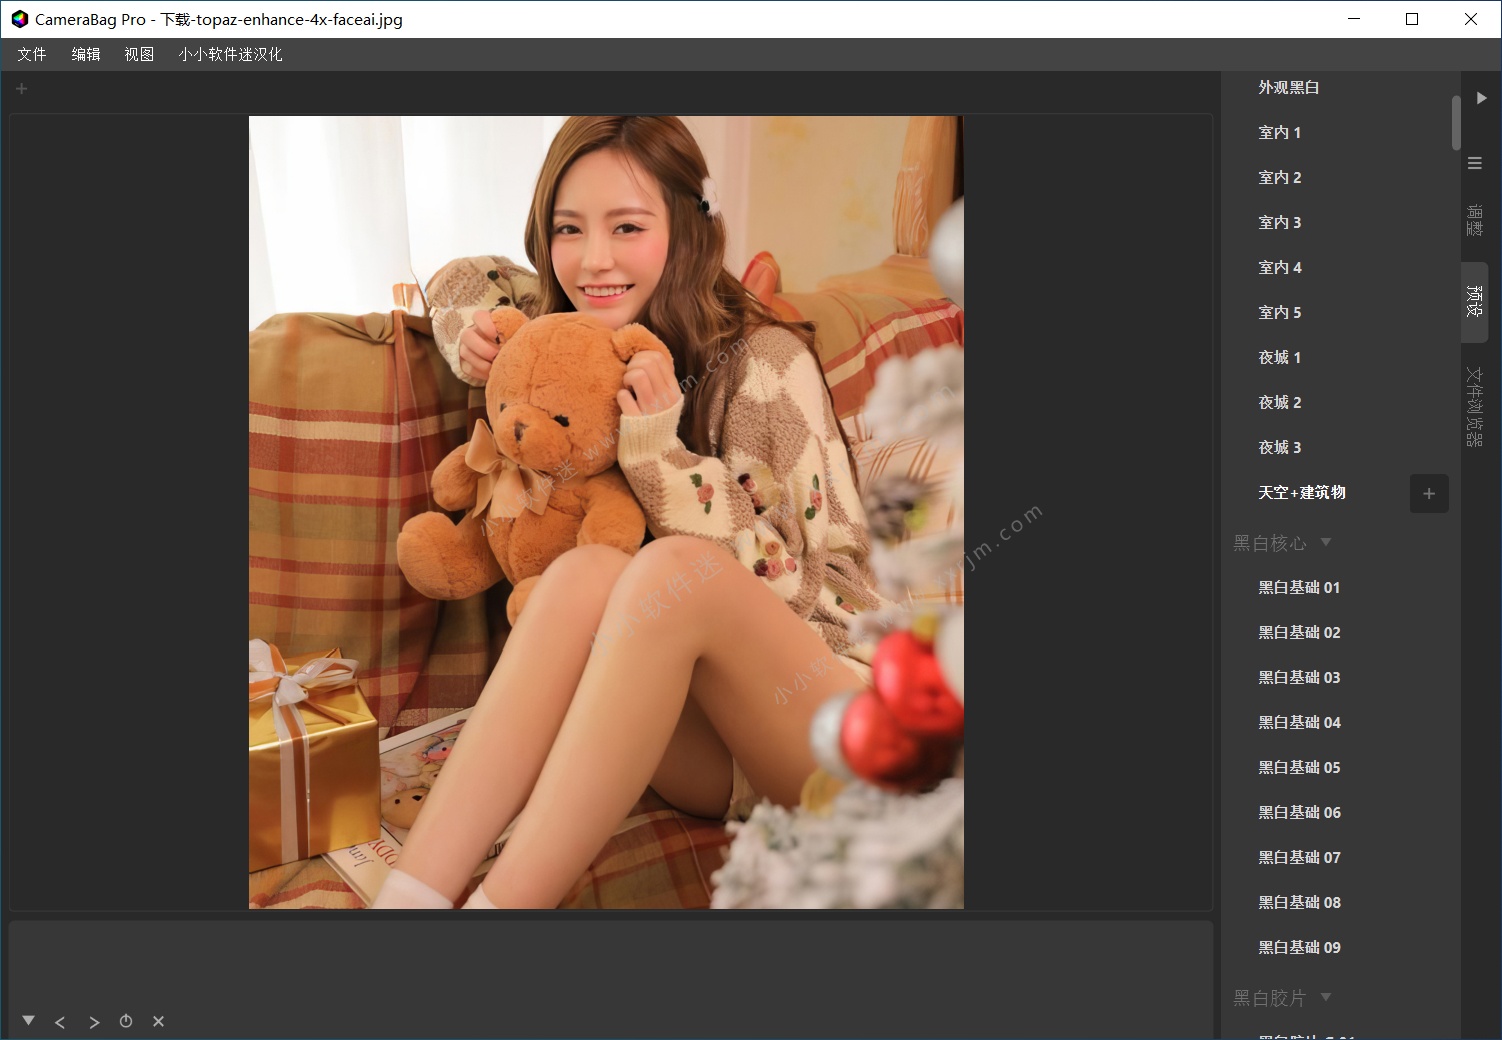1502x1040 pixels.
Task: Switch to the 调整 tab
Action: coord(1474,220)
